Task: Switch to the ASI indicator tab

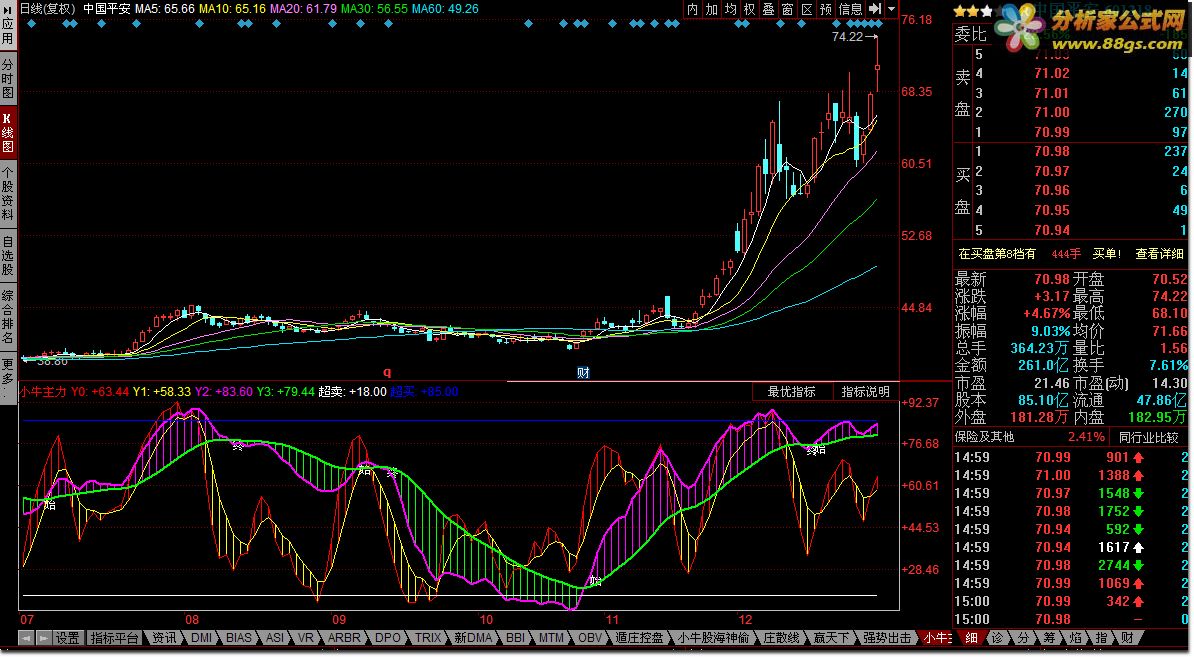Action: click(x=274, y=638)
